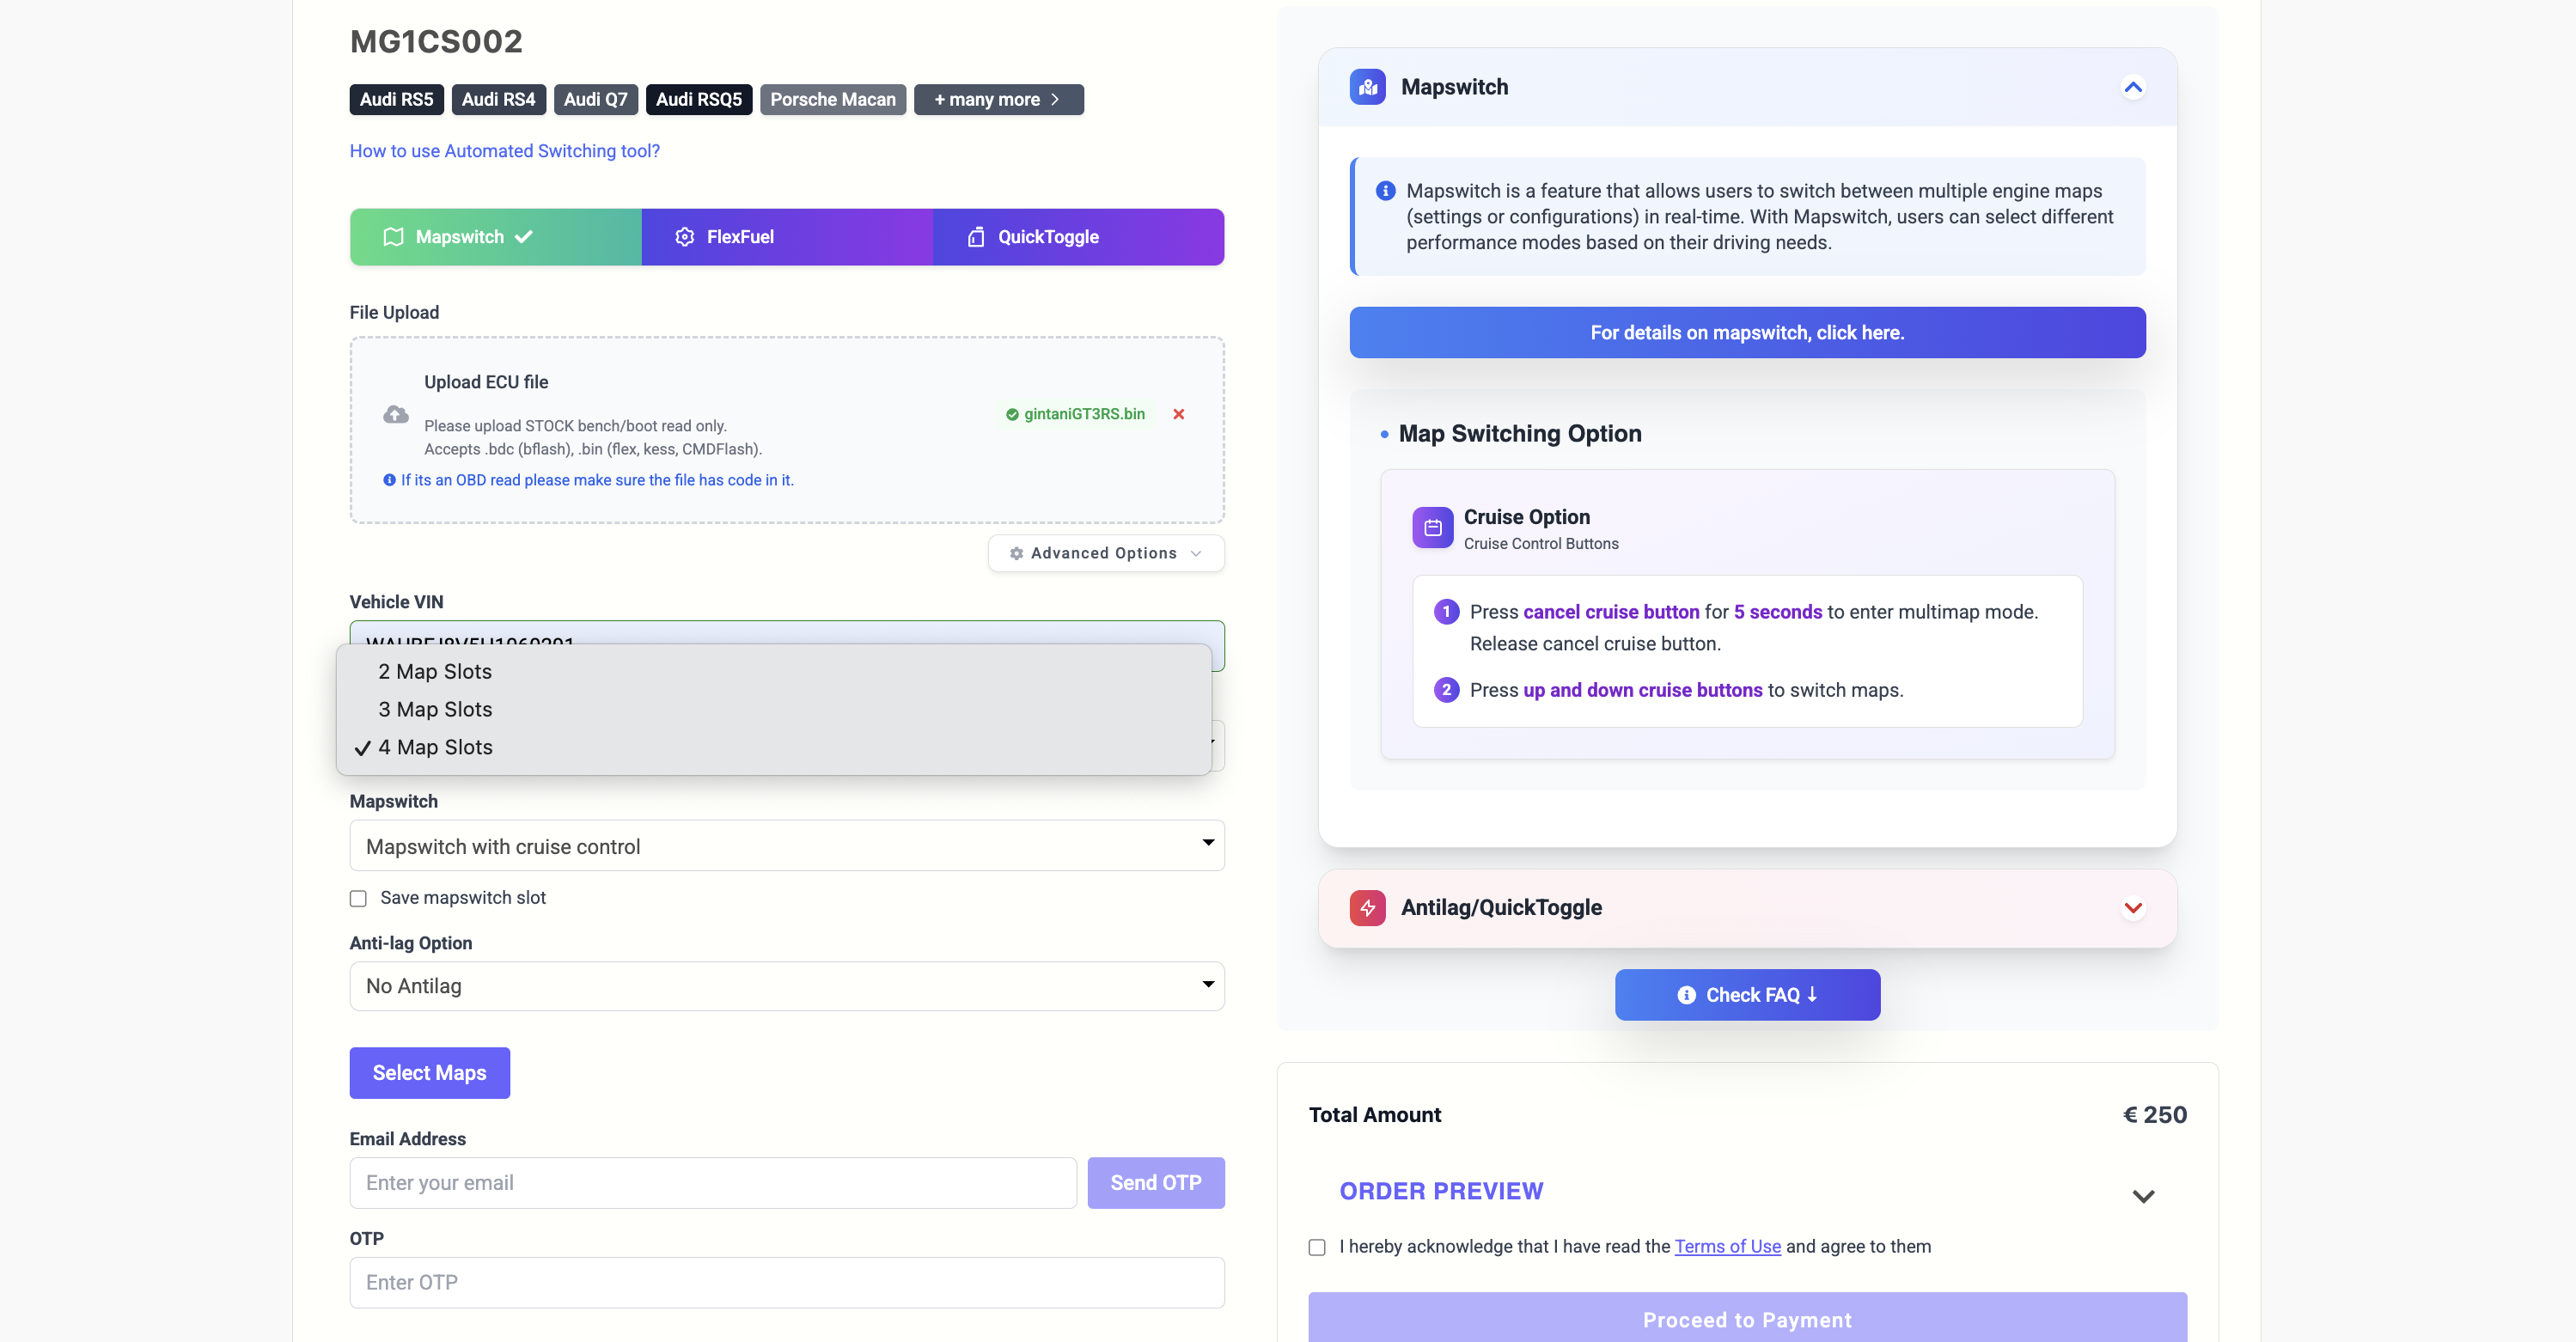This screenshot has height=1342, width=2576.
Task: Enable Save mapswitch slot checkbox
Action: [x=358, y=898]
